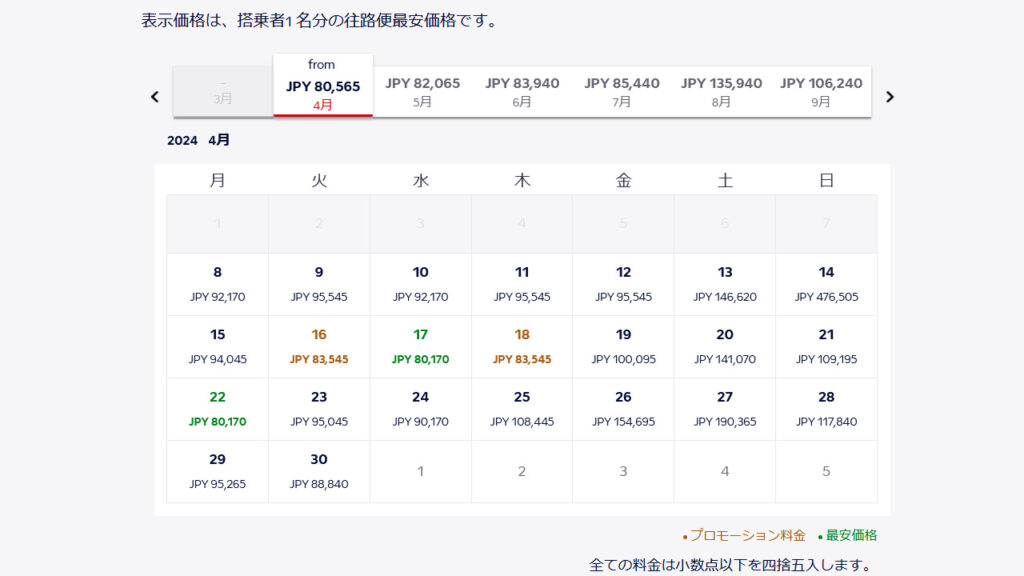Choose April 16 promotion fare JPY 83,545
1024x576 pixels.
tap(319, 347)
